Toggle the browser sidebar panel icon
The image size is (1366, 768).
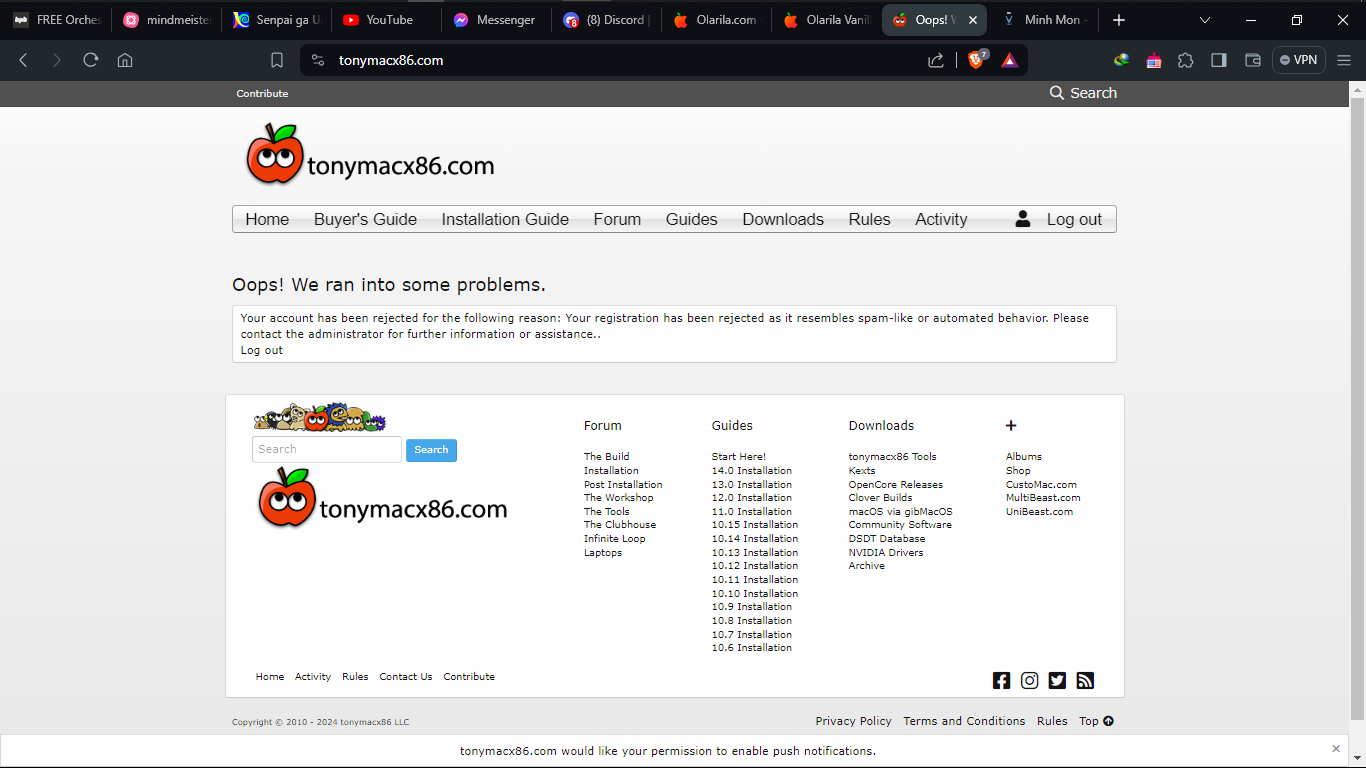coord(1219,60)
